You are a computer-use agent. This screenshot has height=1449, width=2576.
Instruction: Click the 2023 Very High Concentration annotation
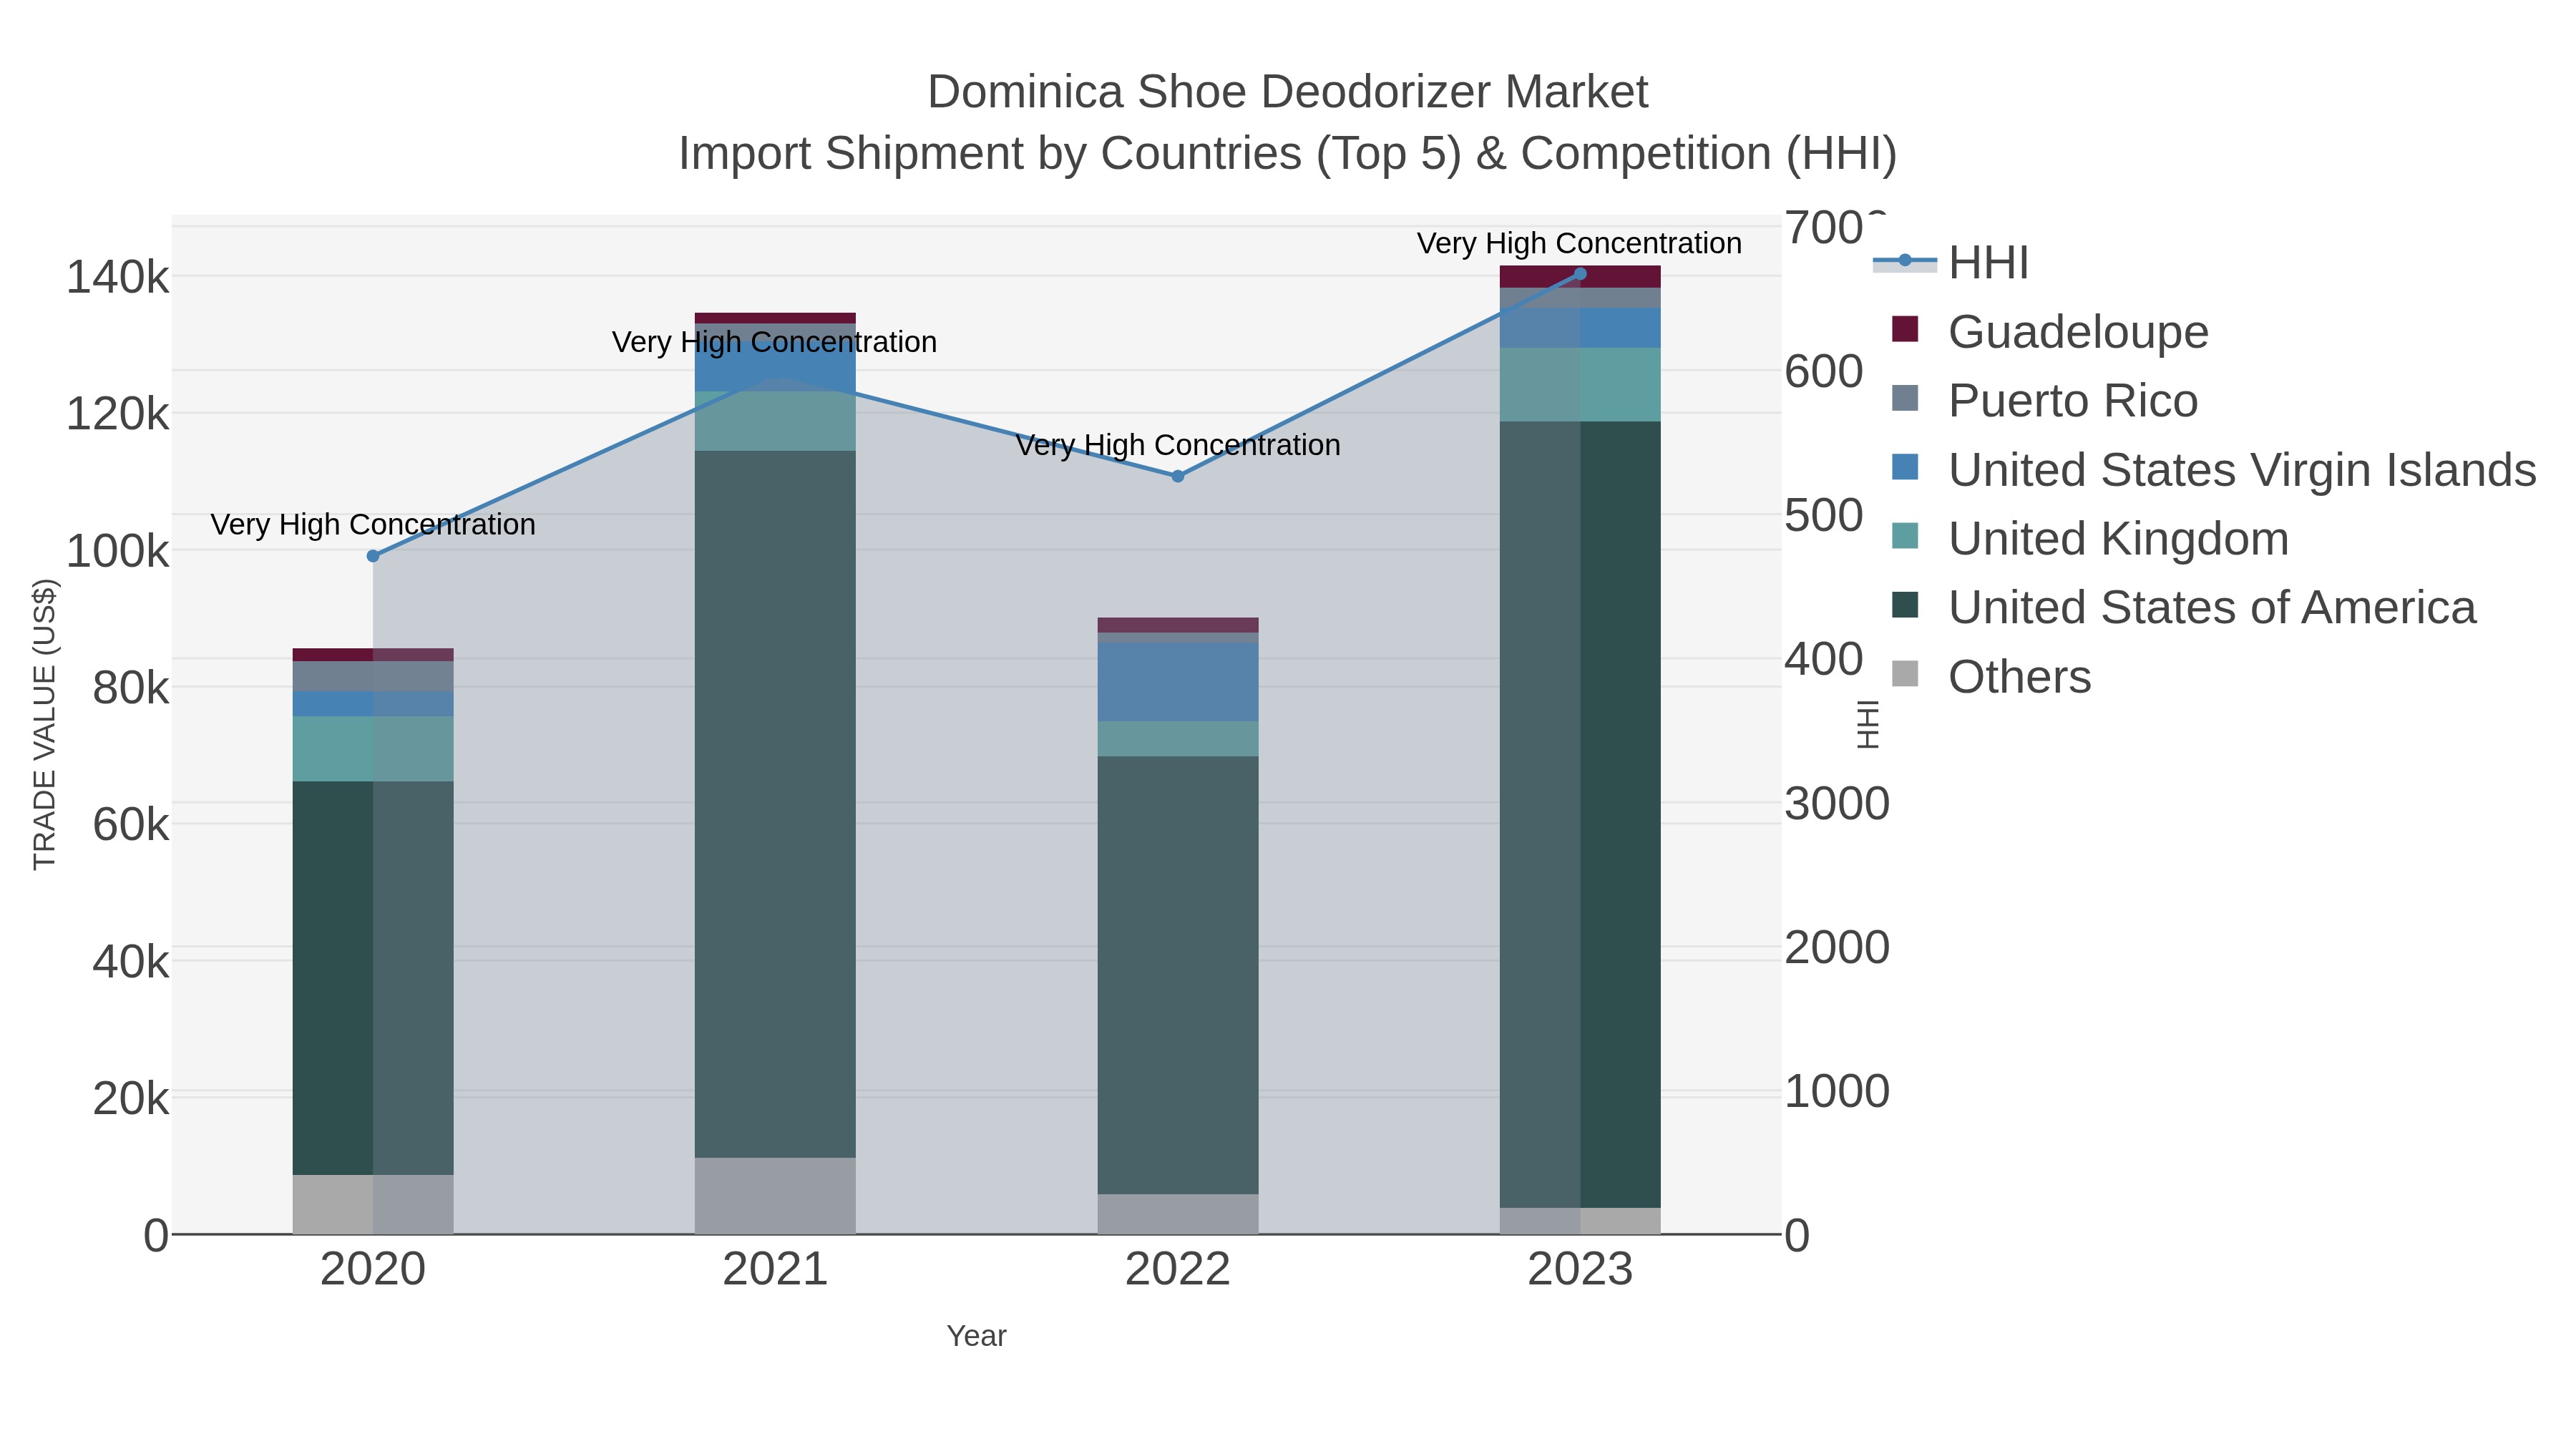1580,243
